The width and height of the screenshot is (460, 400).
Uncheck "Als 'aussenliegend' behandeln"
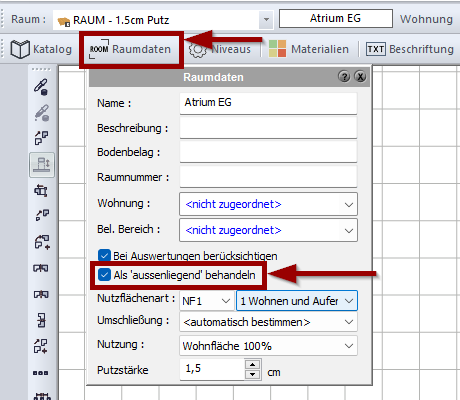tap(104, 275)
